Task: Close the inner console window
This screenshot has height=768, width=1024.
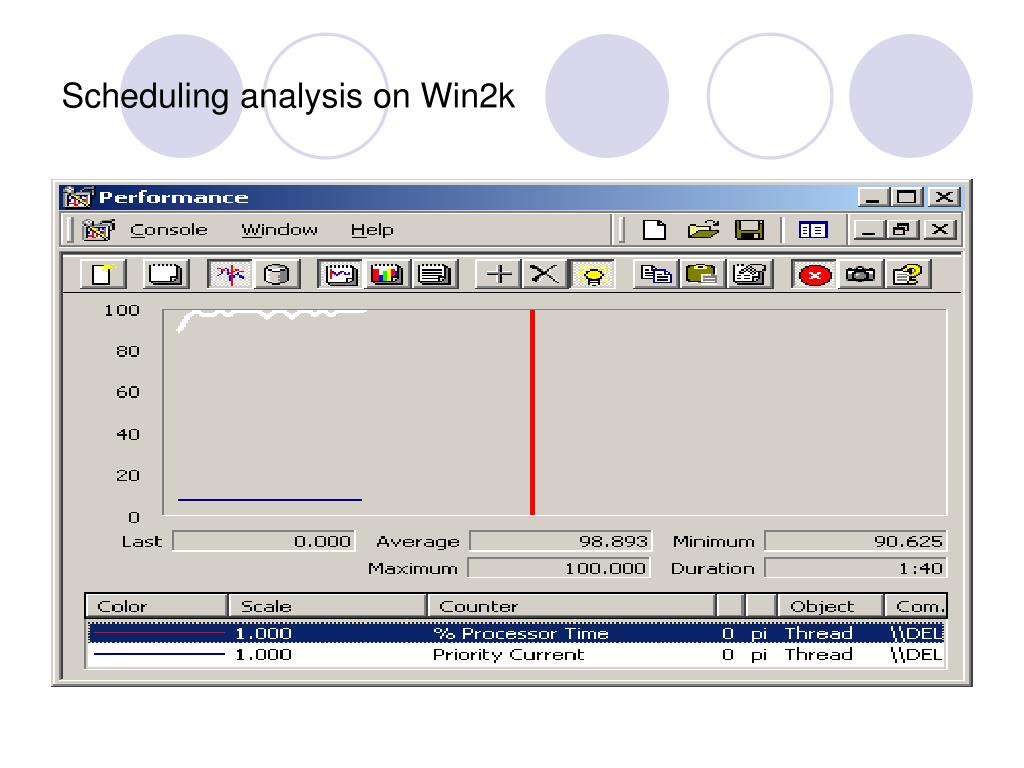Action: pos(940,230)
